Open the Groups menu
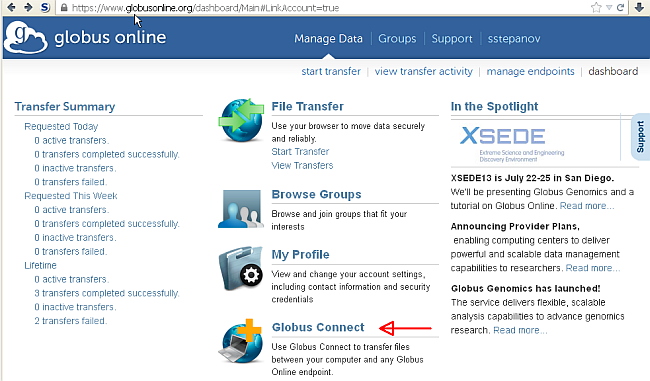This screenshot has height=381, width=650. click(x=397, y=39)
